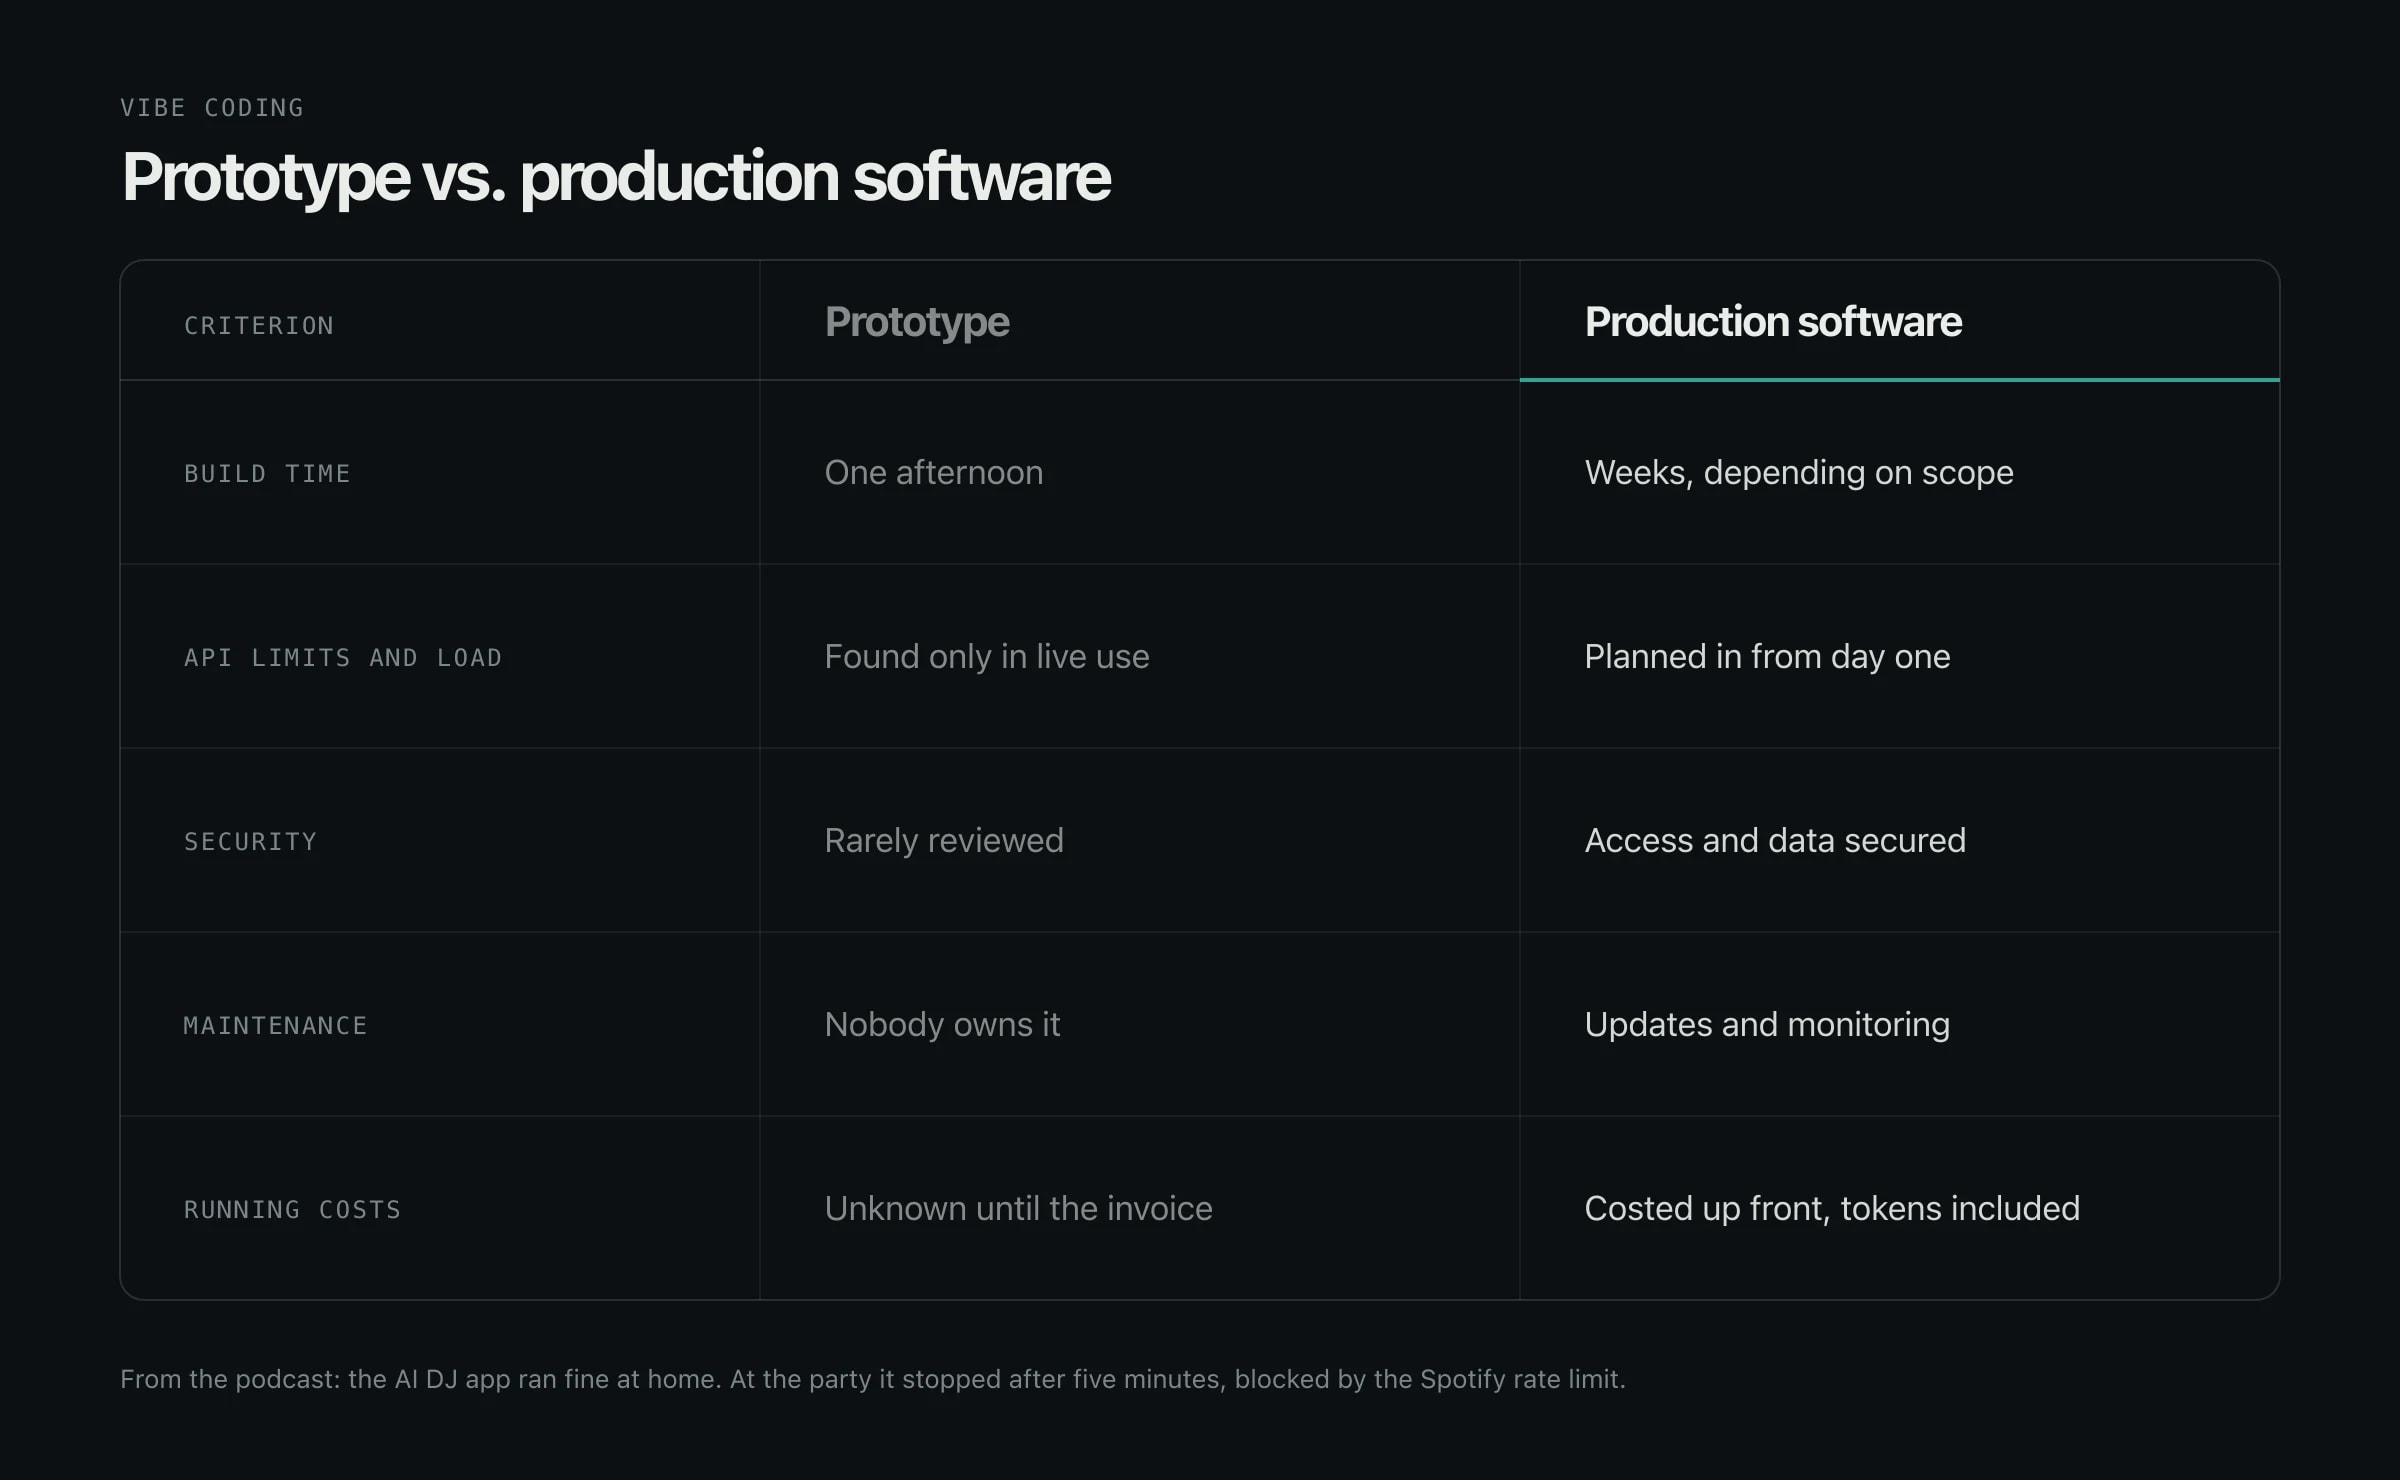Viewport: 2400px width, 1480px height.
Task: Click the 'BUILD TIME' row label
Action: [267, 474]
